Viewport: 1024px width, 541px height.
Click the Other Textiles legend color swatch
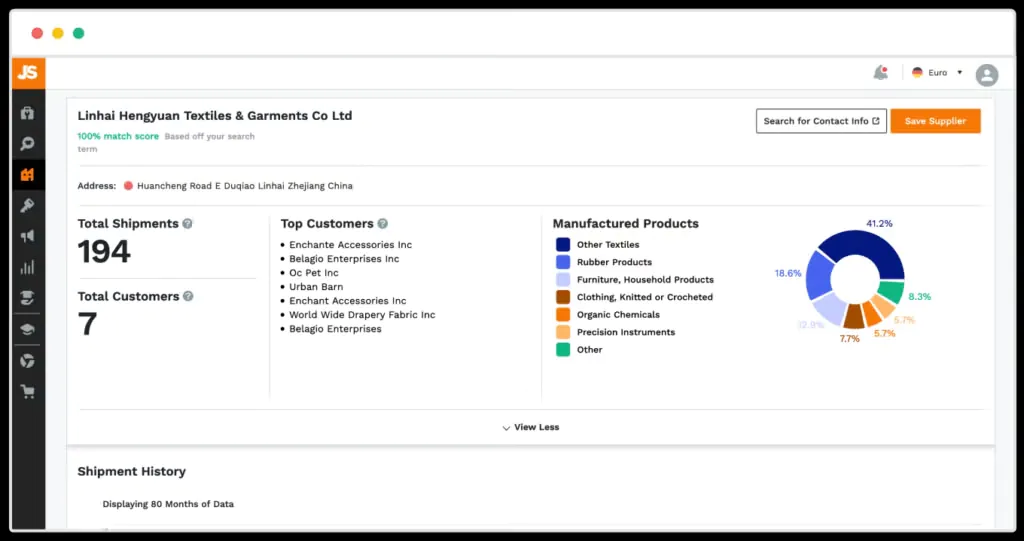563,245
